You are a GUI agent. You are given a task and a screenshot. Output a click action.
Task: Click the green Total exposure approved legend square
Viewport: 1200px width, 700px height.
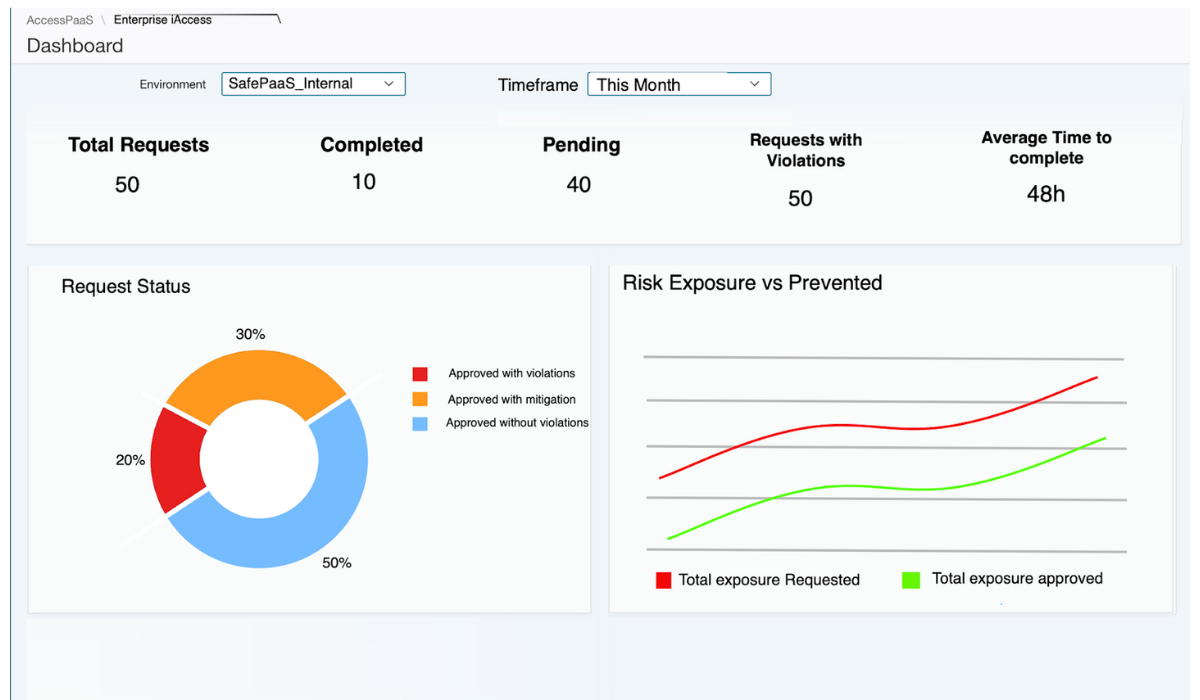[911, 579]
